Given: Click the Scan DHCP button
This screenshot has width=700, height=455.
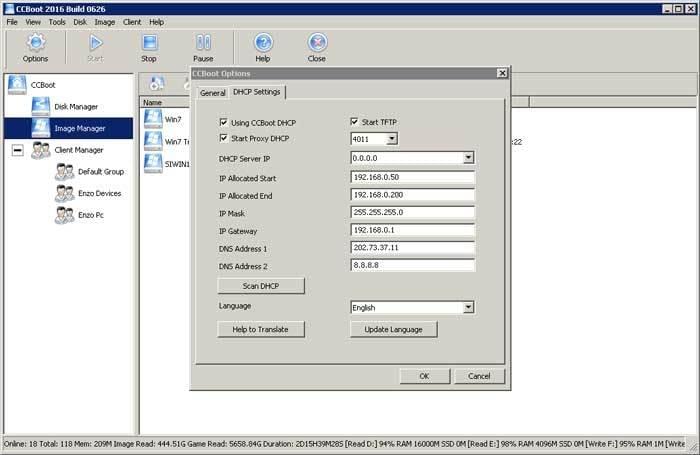Looking at the screenshot, I should pyautogui.click(x=261, y=286).
